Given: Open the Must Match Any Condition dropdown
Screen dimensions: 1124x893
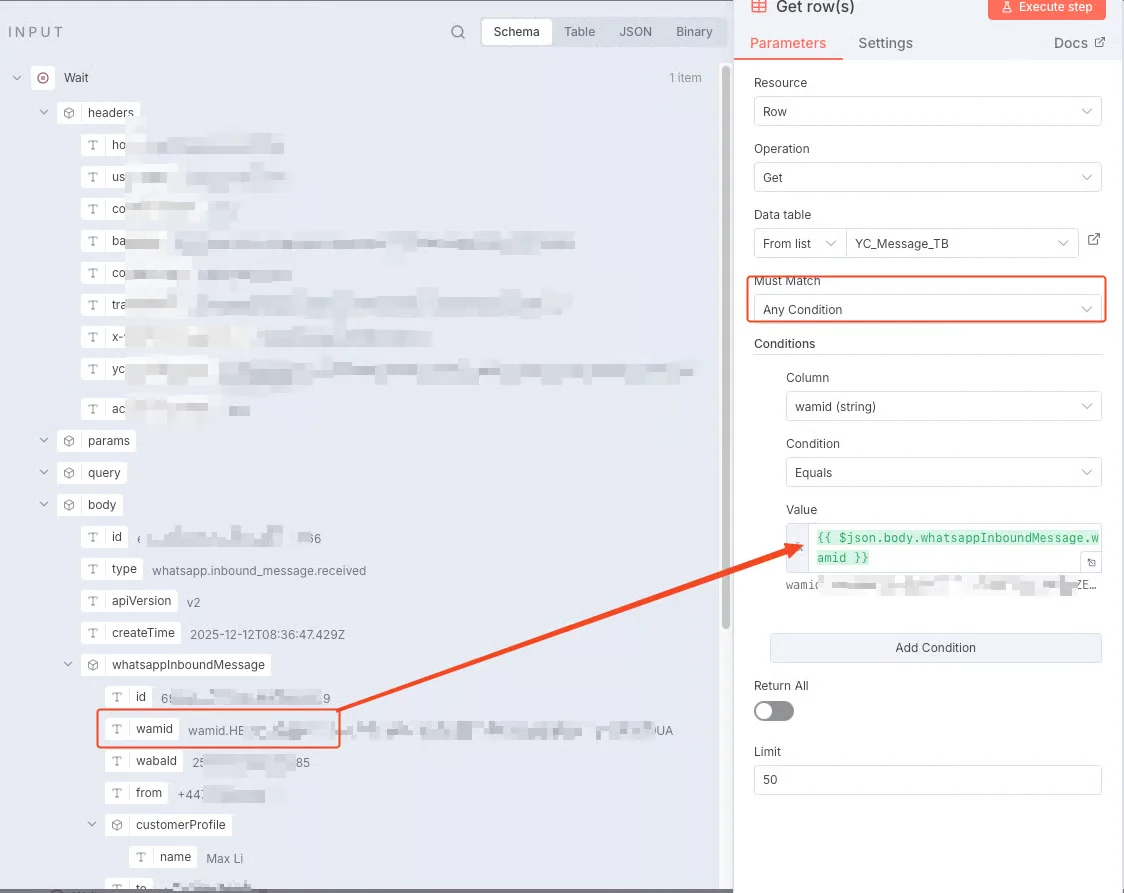Looking at the screenshot, I should point(927,310).
